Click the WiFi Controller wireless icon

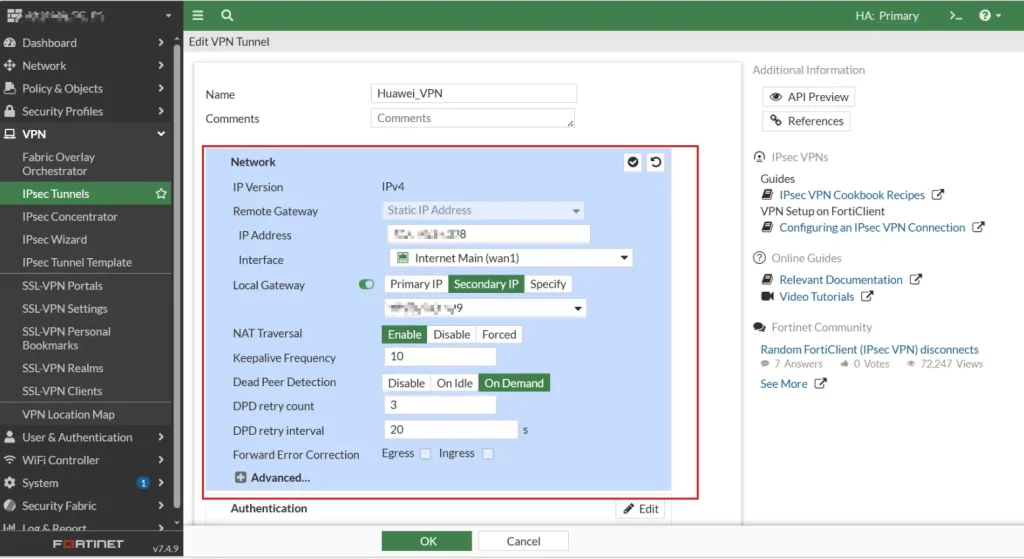10,460
